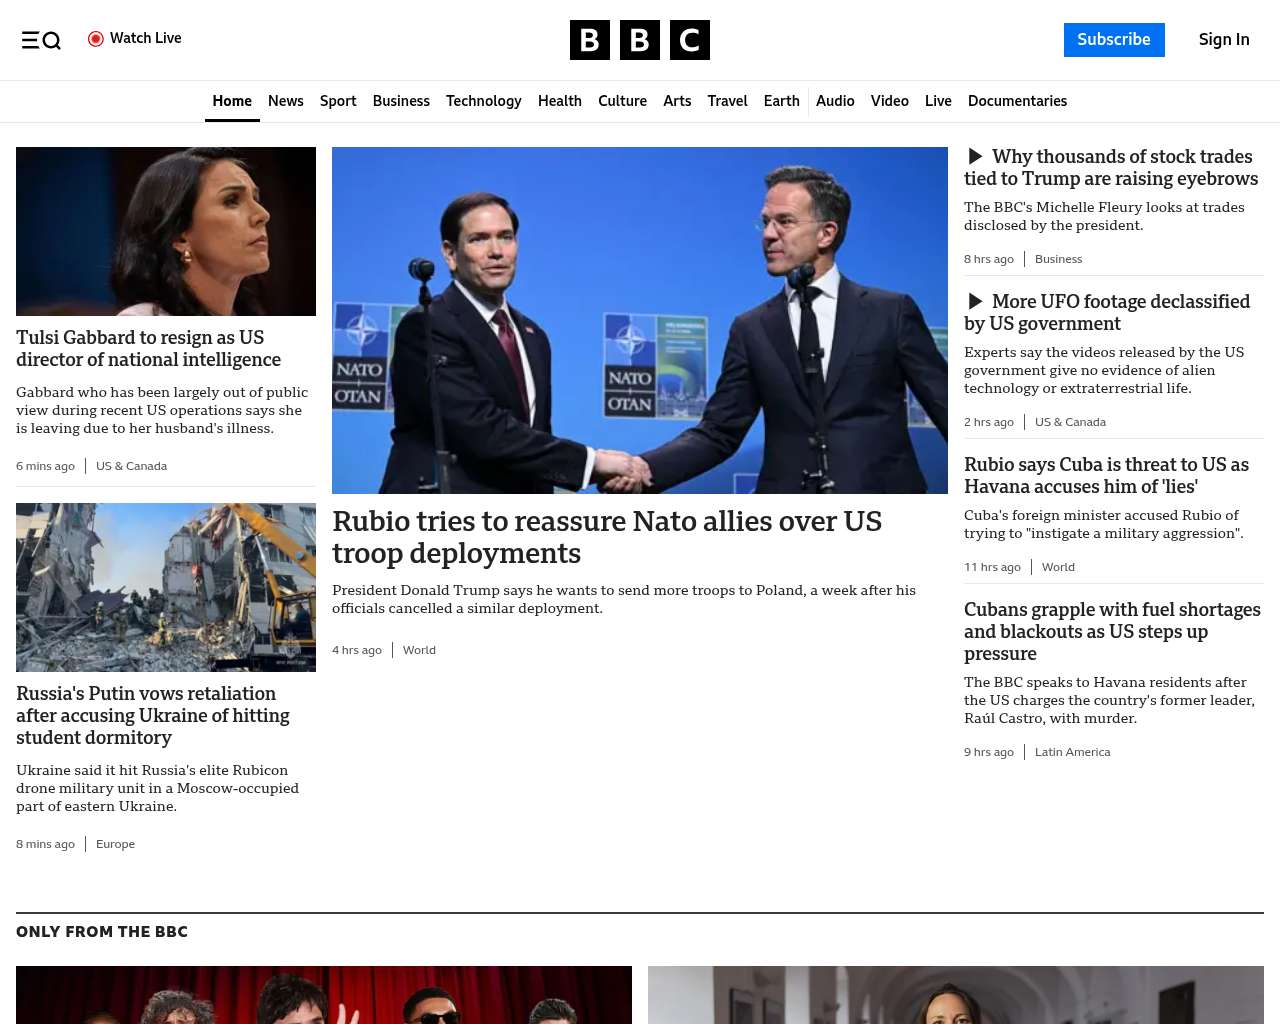Click the red Watch Live indicator icon
This screenshot has width=1280, height=1024.
96,39
